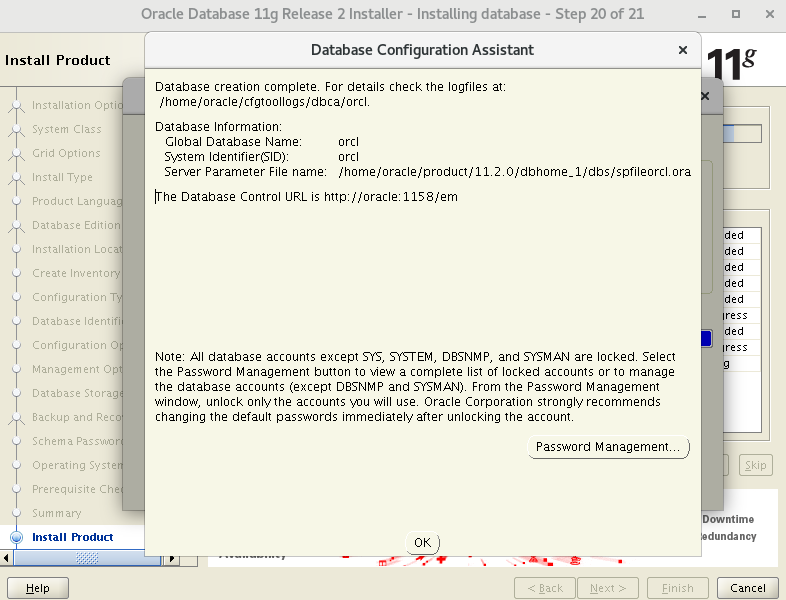The width and height of the screenshot is (786, 600).
Task: Select Database Storage step in sidebar
Action: pos(77,393)
